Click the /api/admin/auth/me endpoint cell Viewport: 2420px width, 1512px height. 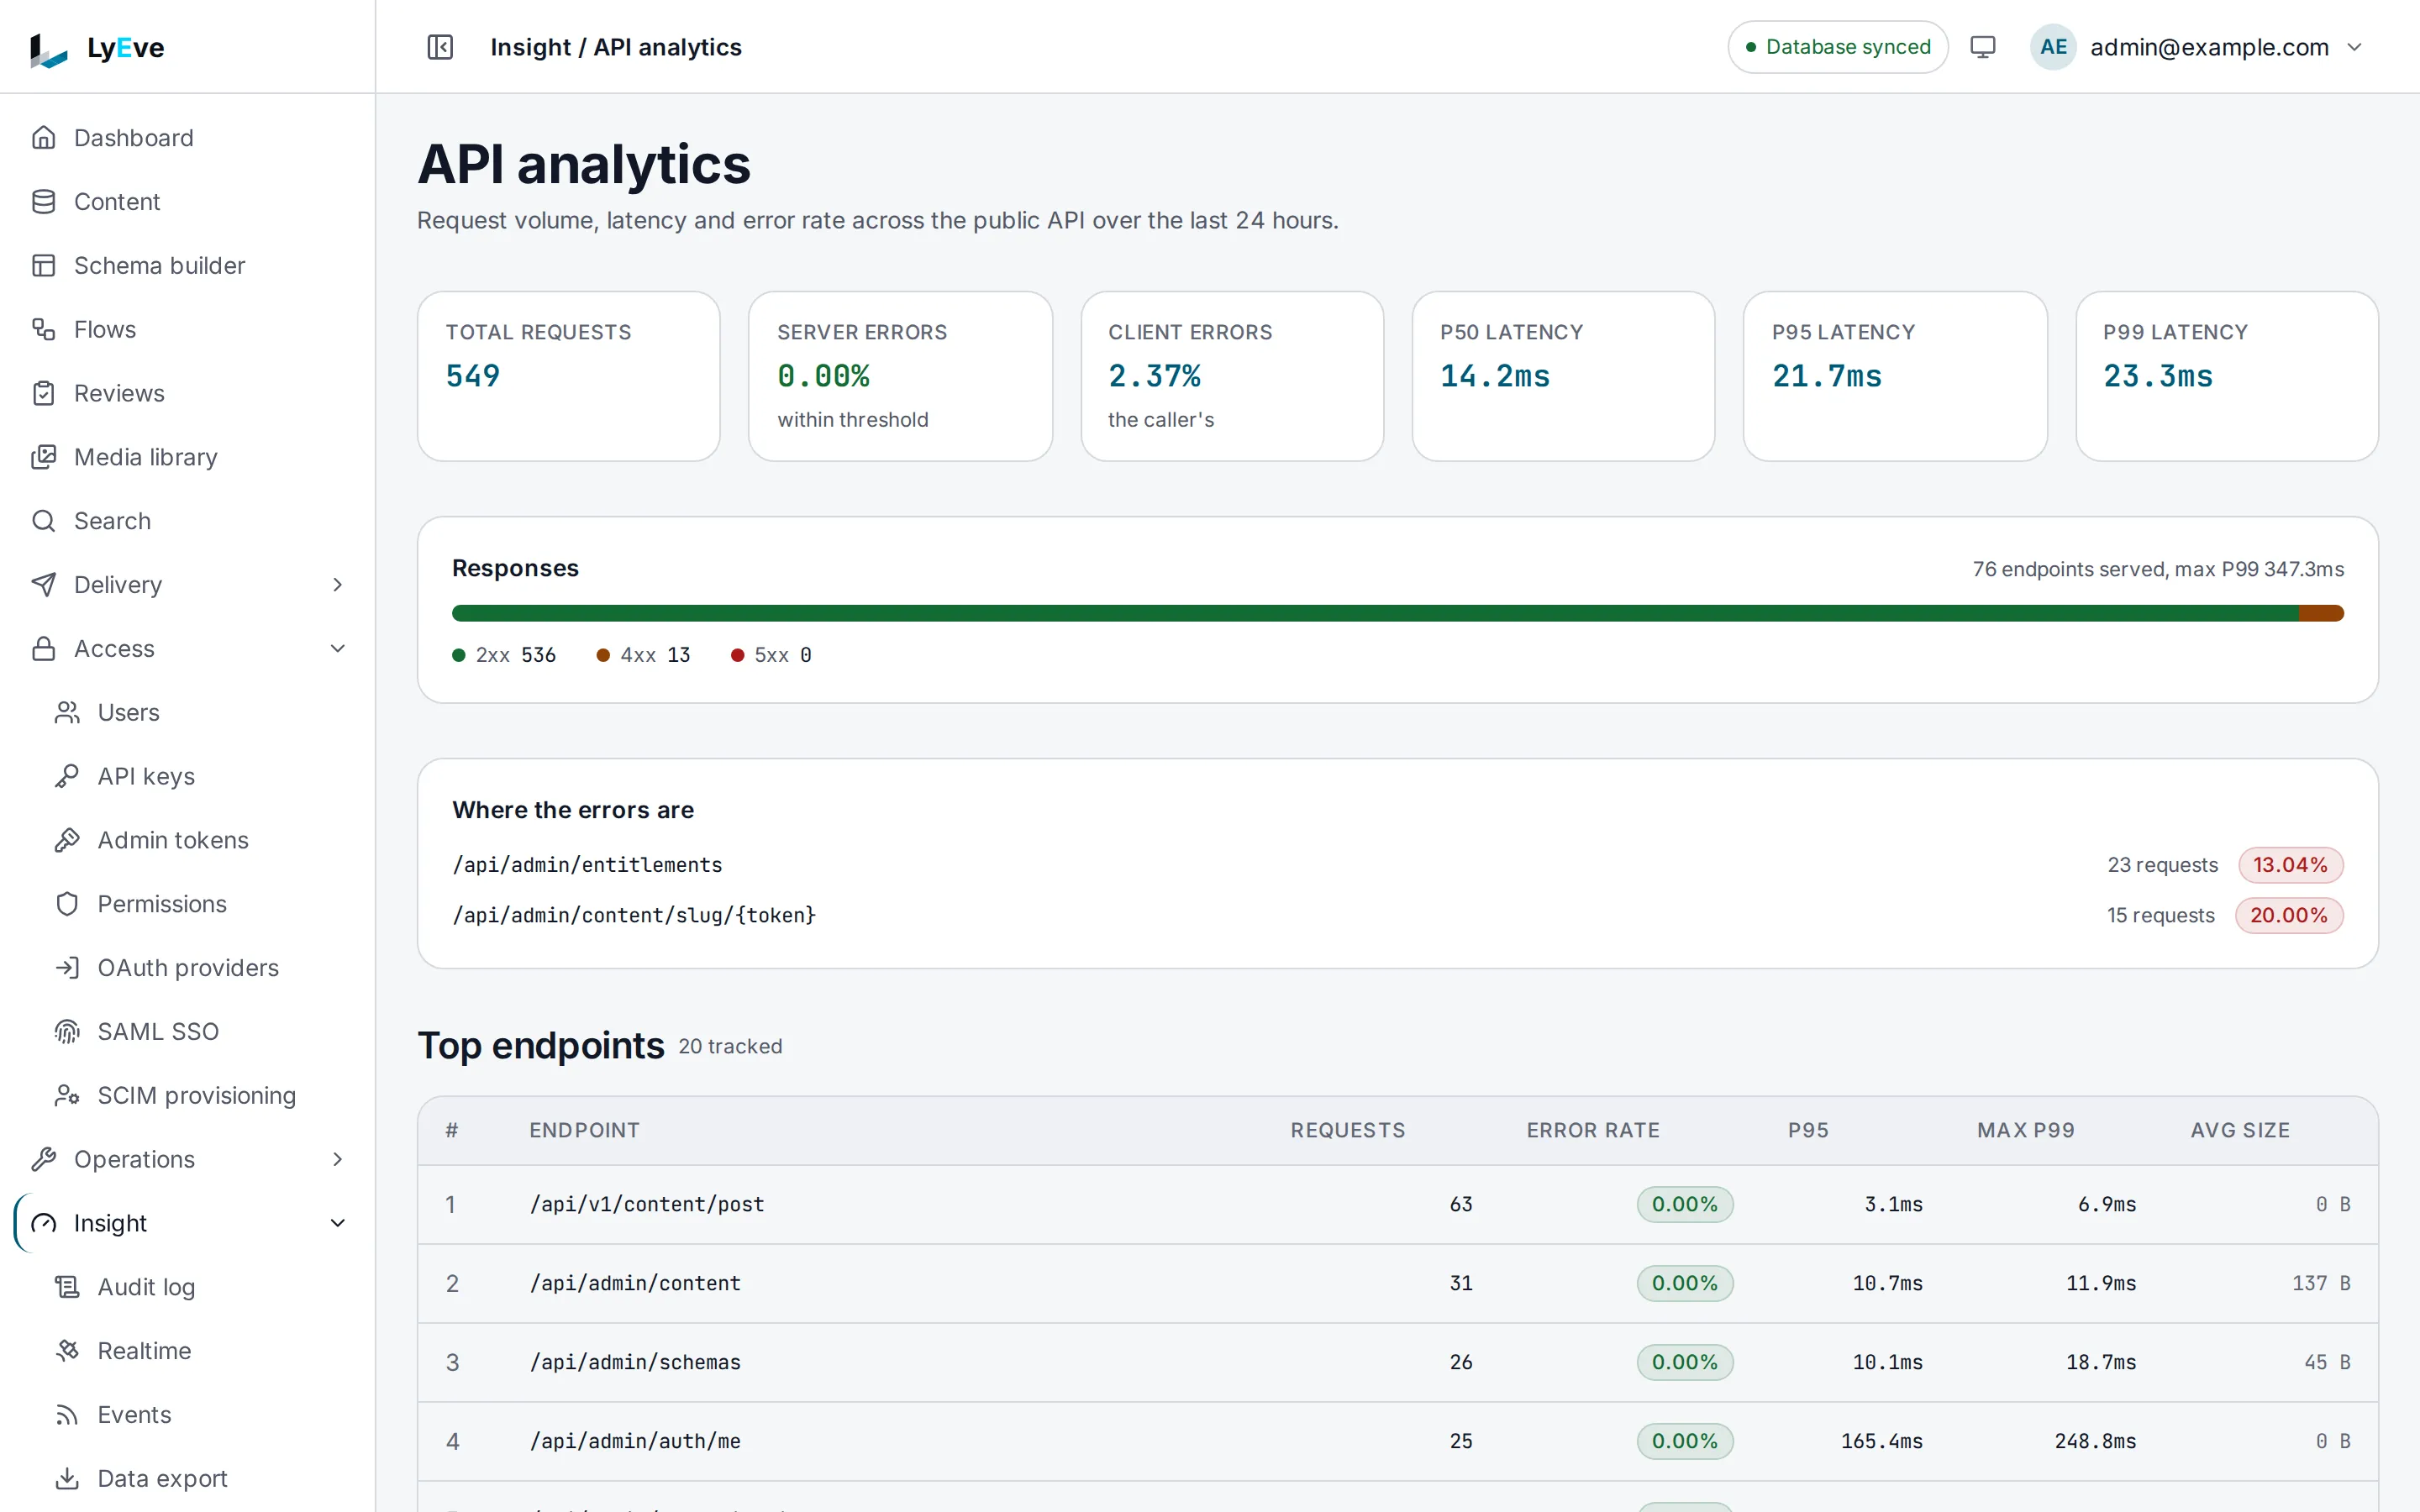click(635, 1441)
